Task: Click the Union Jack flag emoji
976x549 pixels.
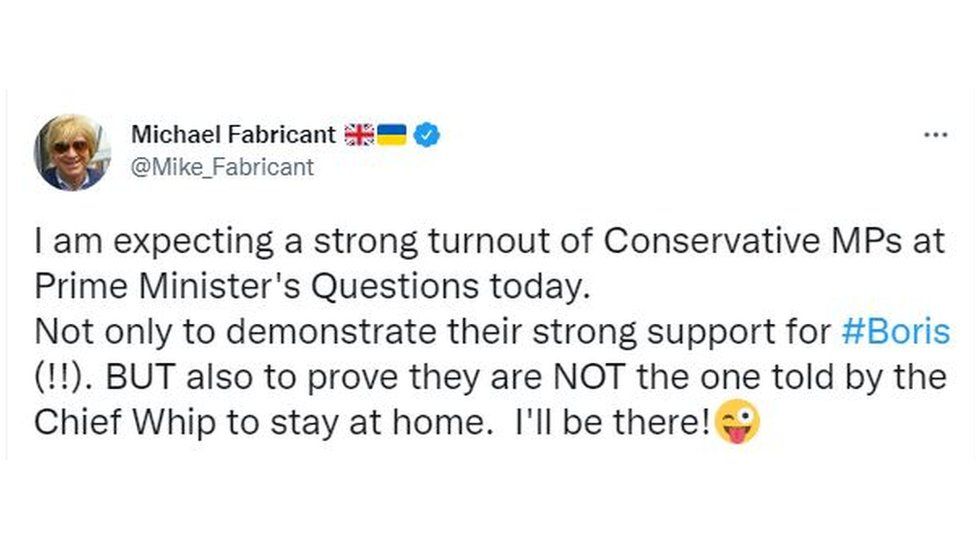Action: coord(359,134)
